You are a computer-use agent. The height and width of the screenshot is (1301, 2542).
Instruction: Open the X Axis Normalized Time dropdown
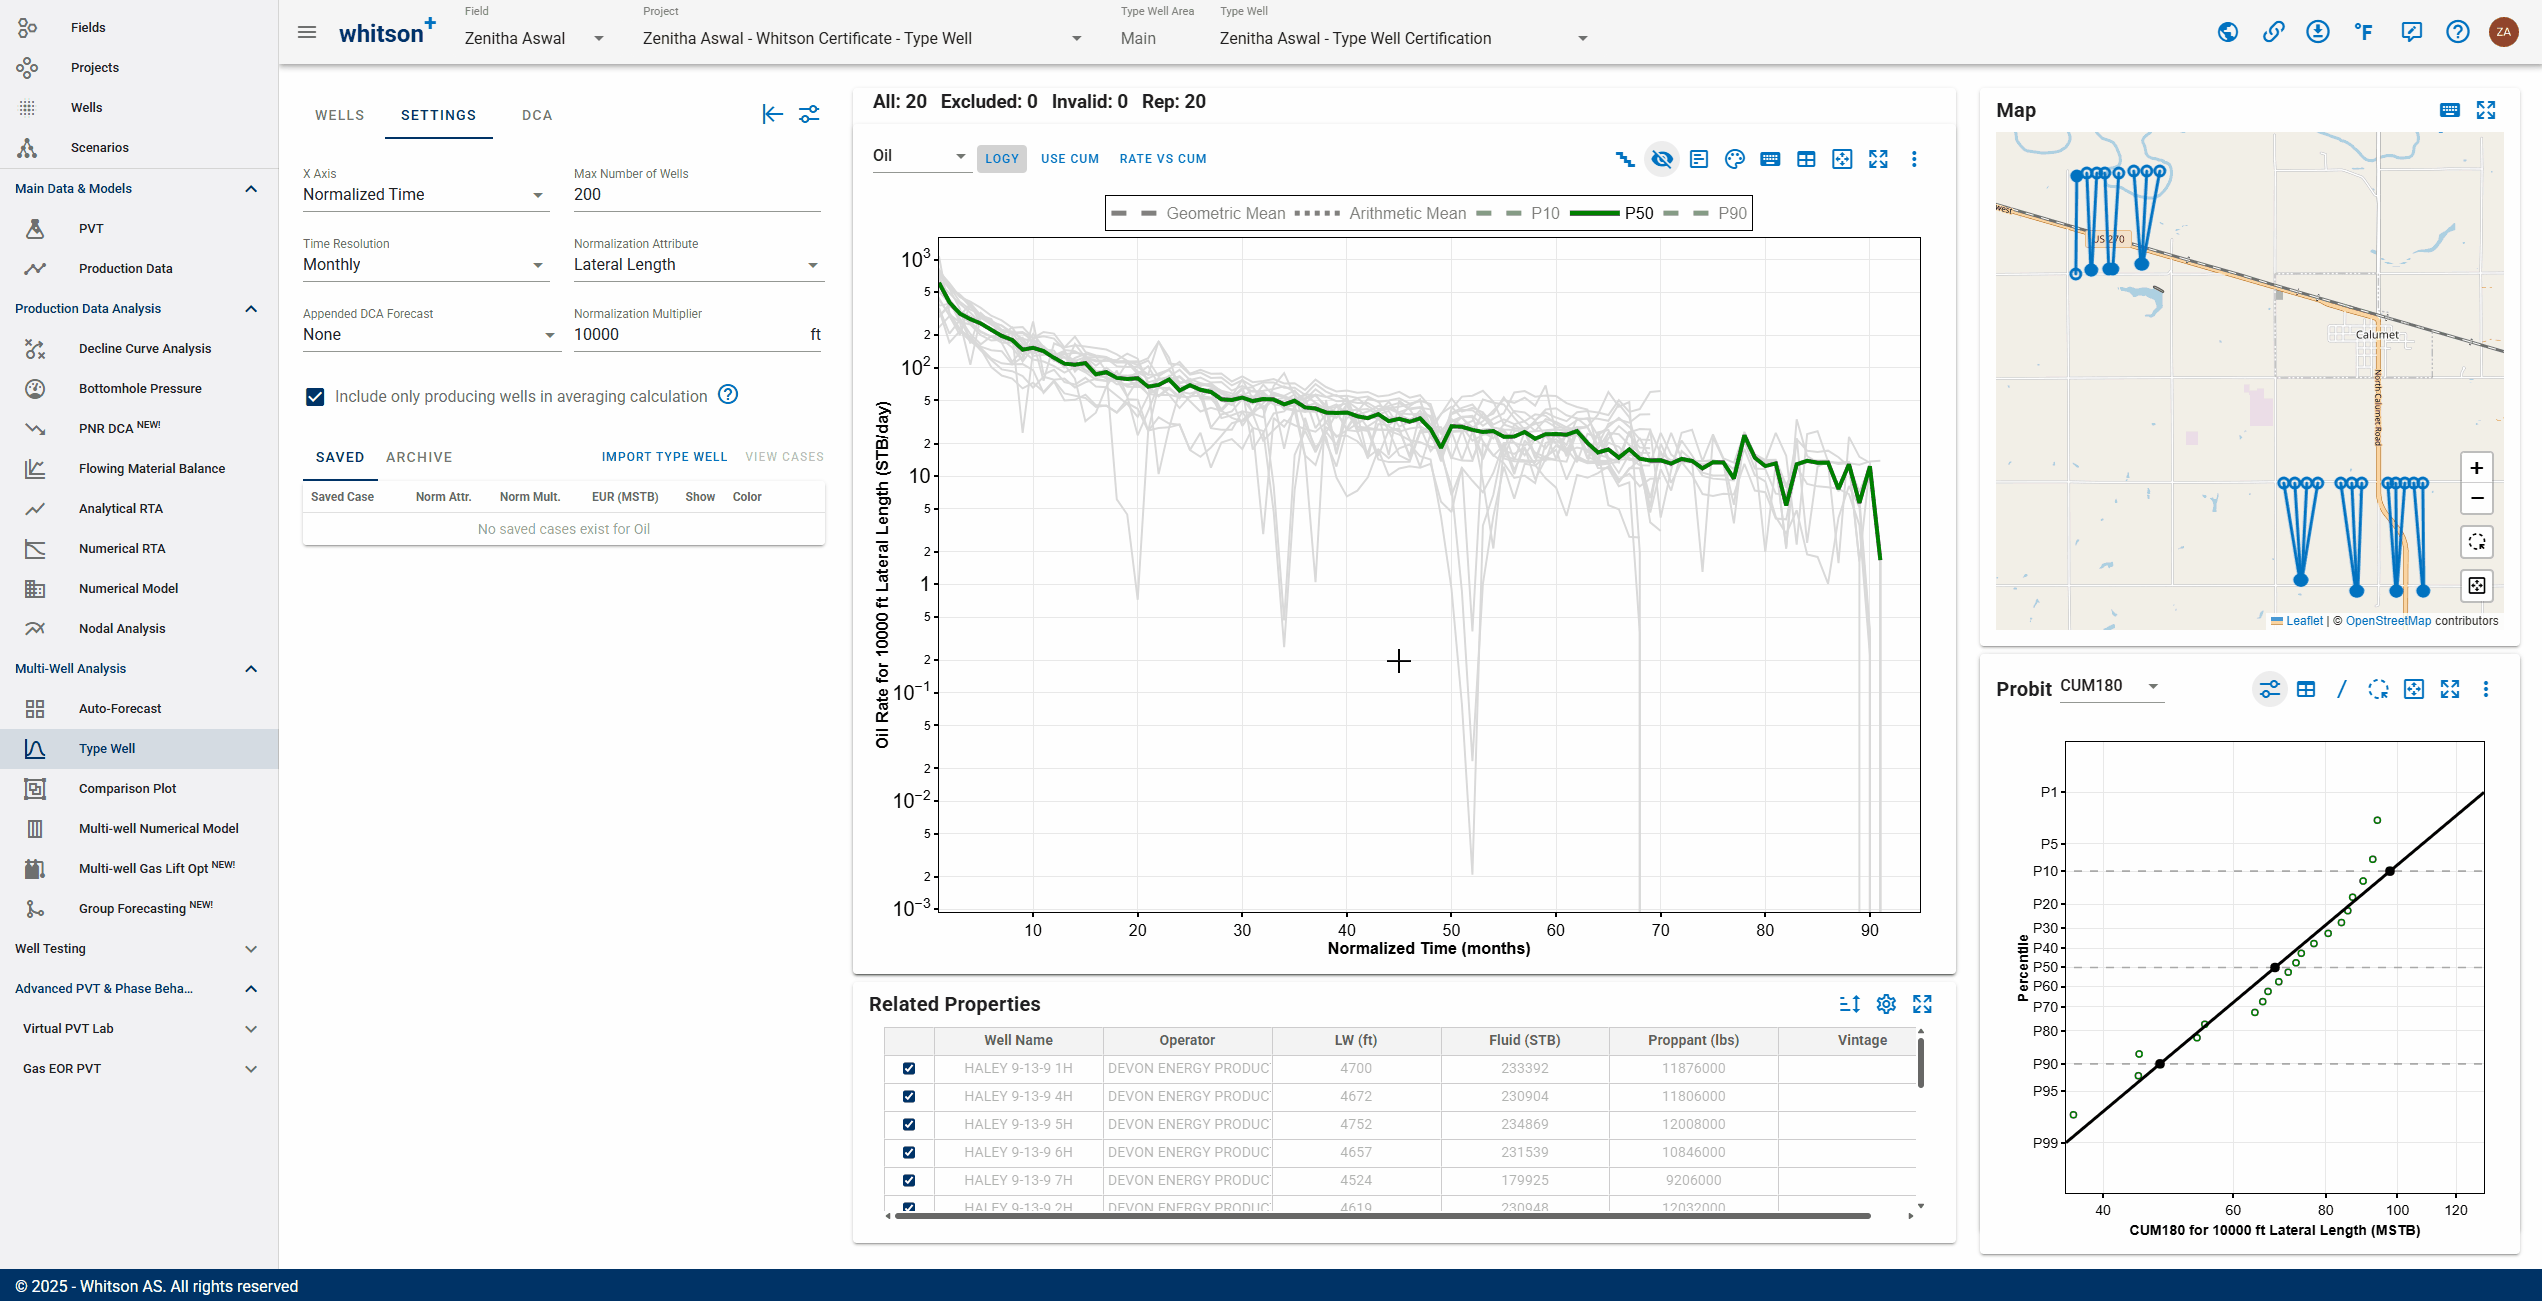coord(425,195)
